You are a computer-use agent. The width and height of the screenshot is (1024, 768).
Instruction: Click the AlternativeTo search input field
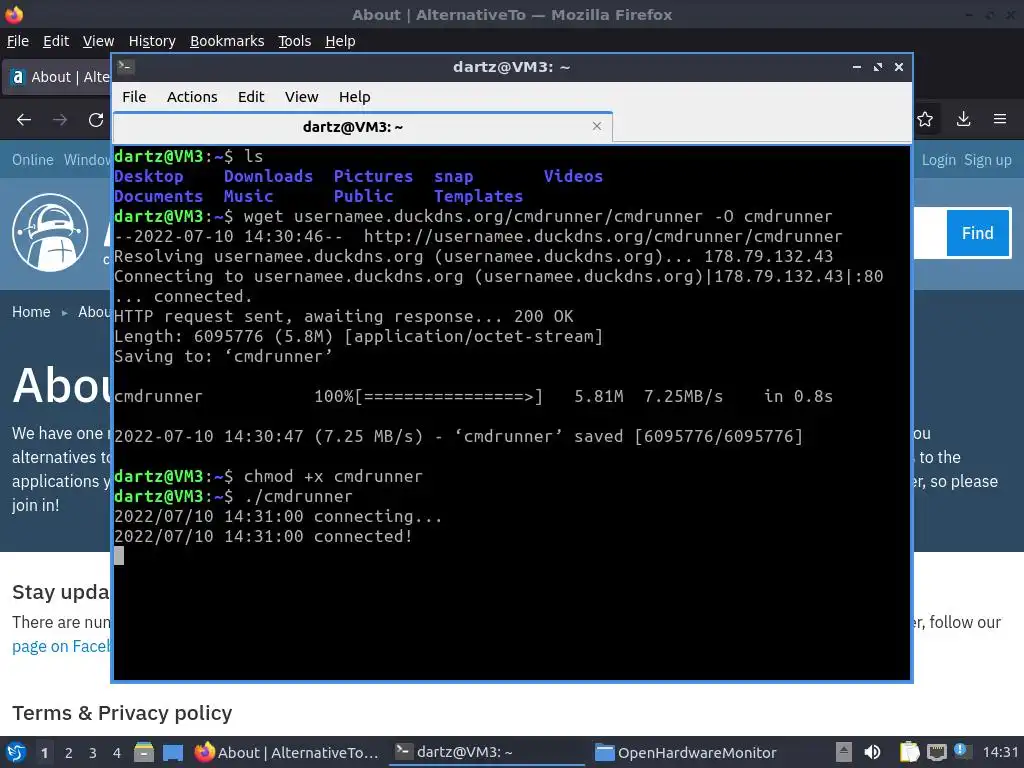click(x=929, y=233)
